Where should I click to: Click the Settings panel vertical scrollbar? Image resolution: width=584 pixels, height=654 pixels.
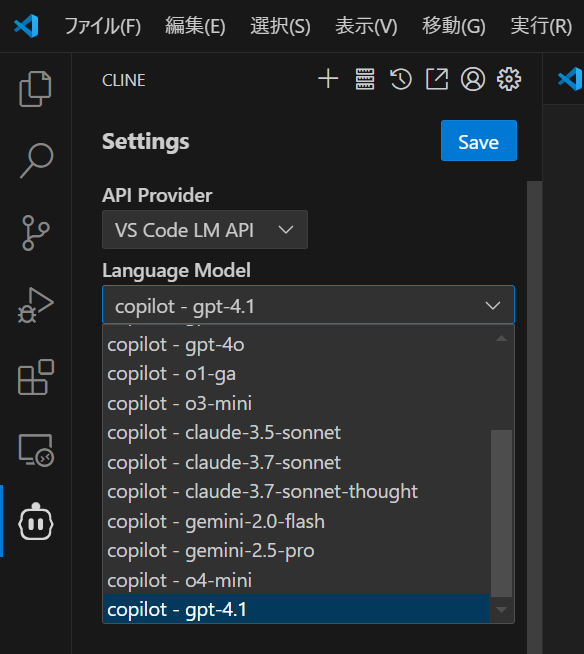point(534,417)
